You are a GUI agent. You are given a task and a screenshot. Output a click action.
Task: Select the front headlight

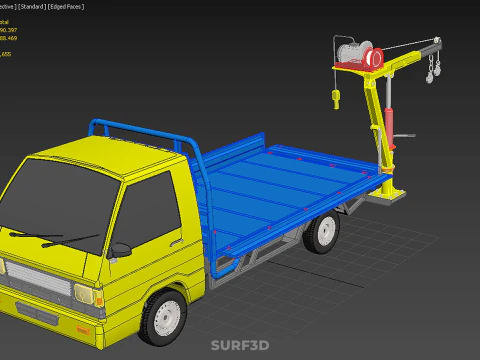pos(83,294)
